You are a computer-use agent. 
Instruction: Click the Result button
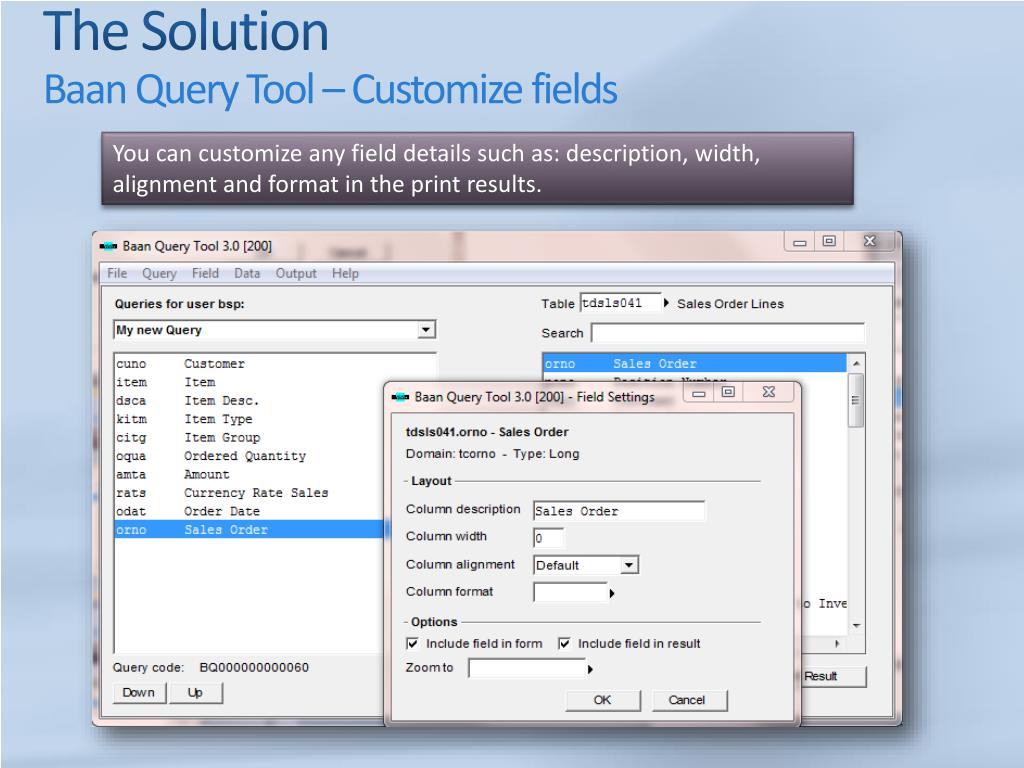[833, 677]
